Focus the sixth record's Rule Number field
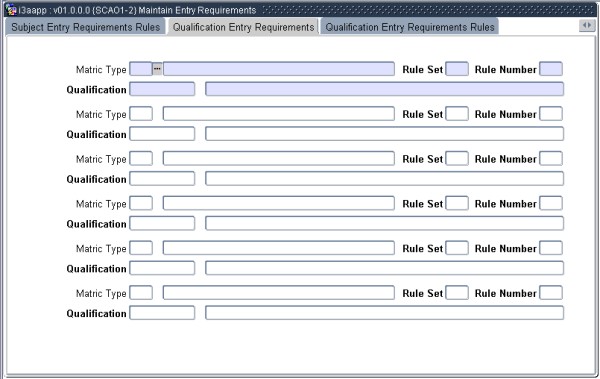Viewport: 600px width, 379px height. tap(551, 293)
